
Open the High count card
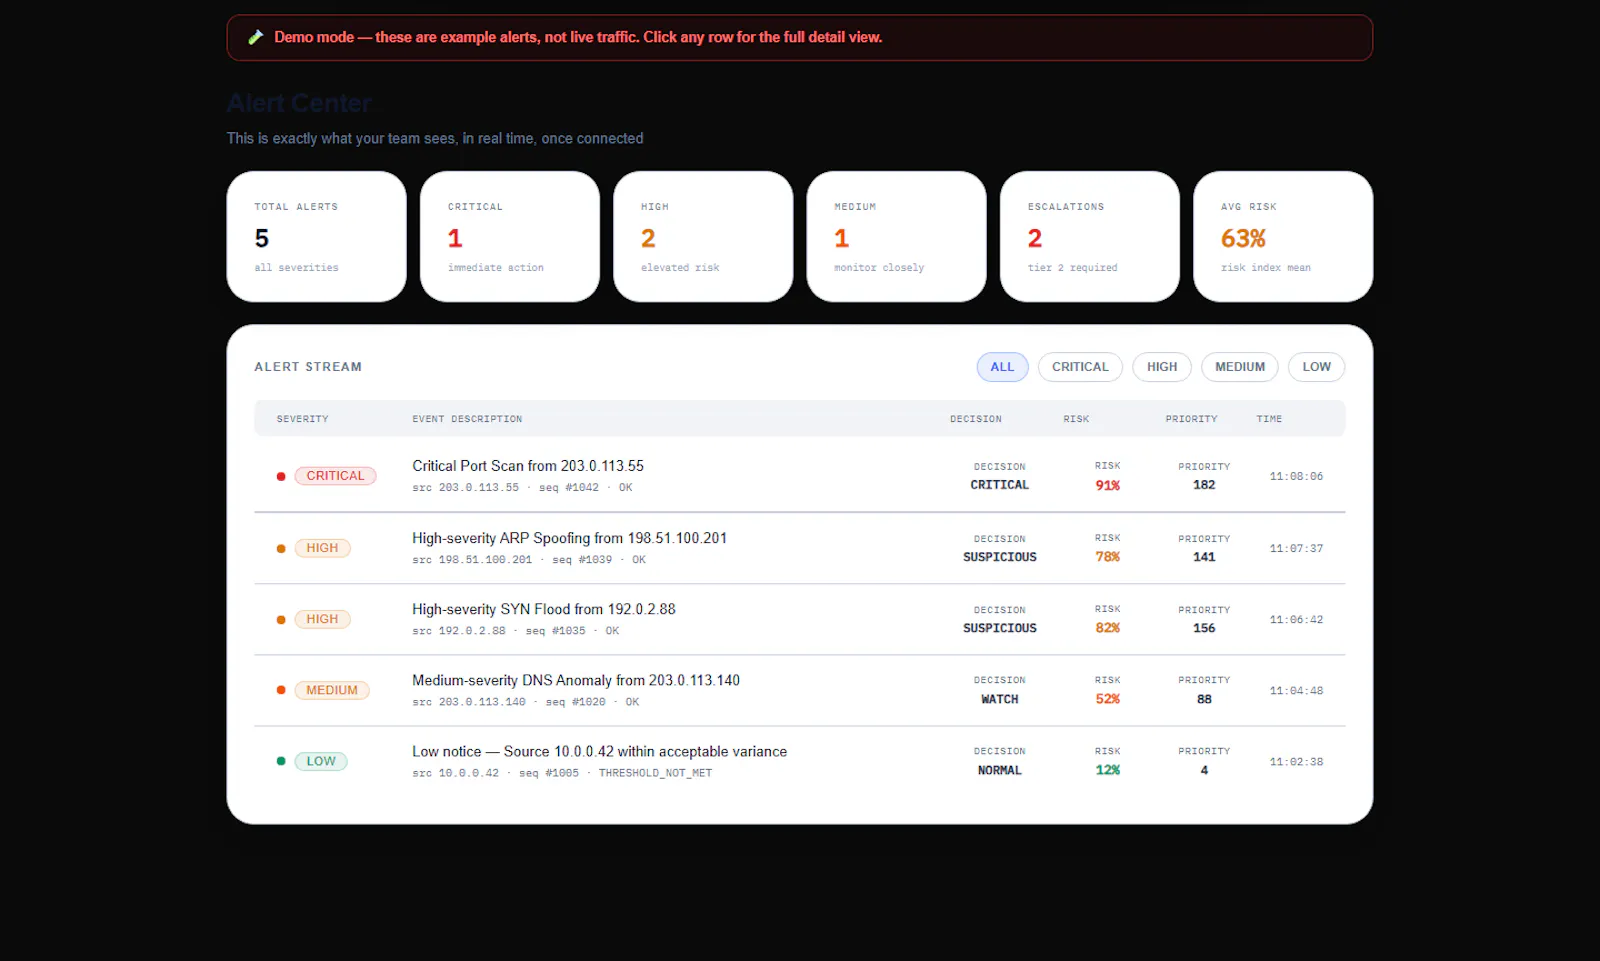coord(703,236)
